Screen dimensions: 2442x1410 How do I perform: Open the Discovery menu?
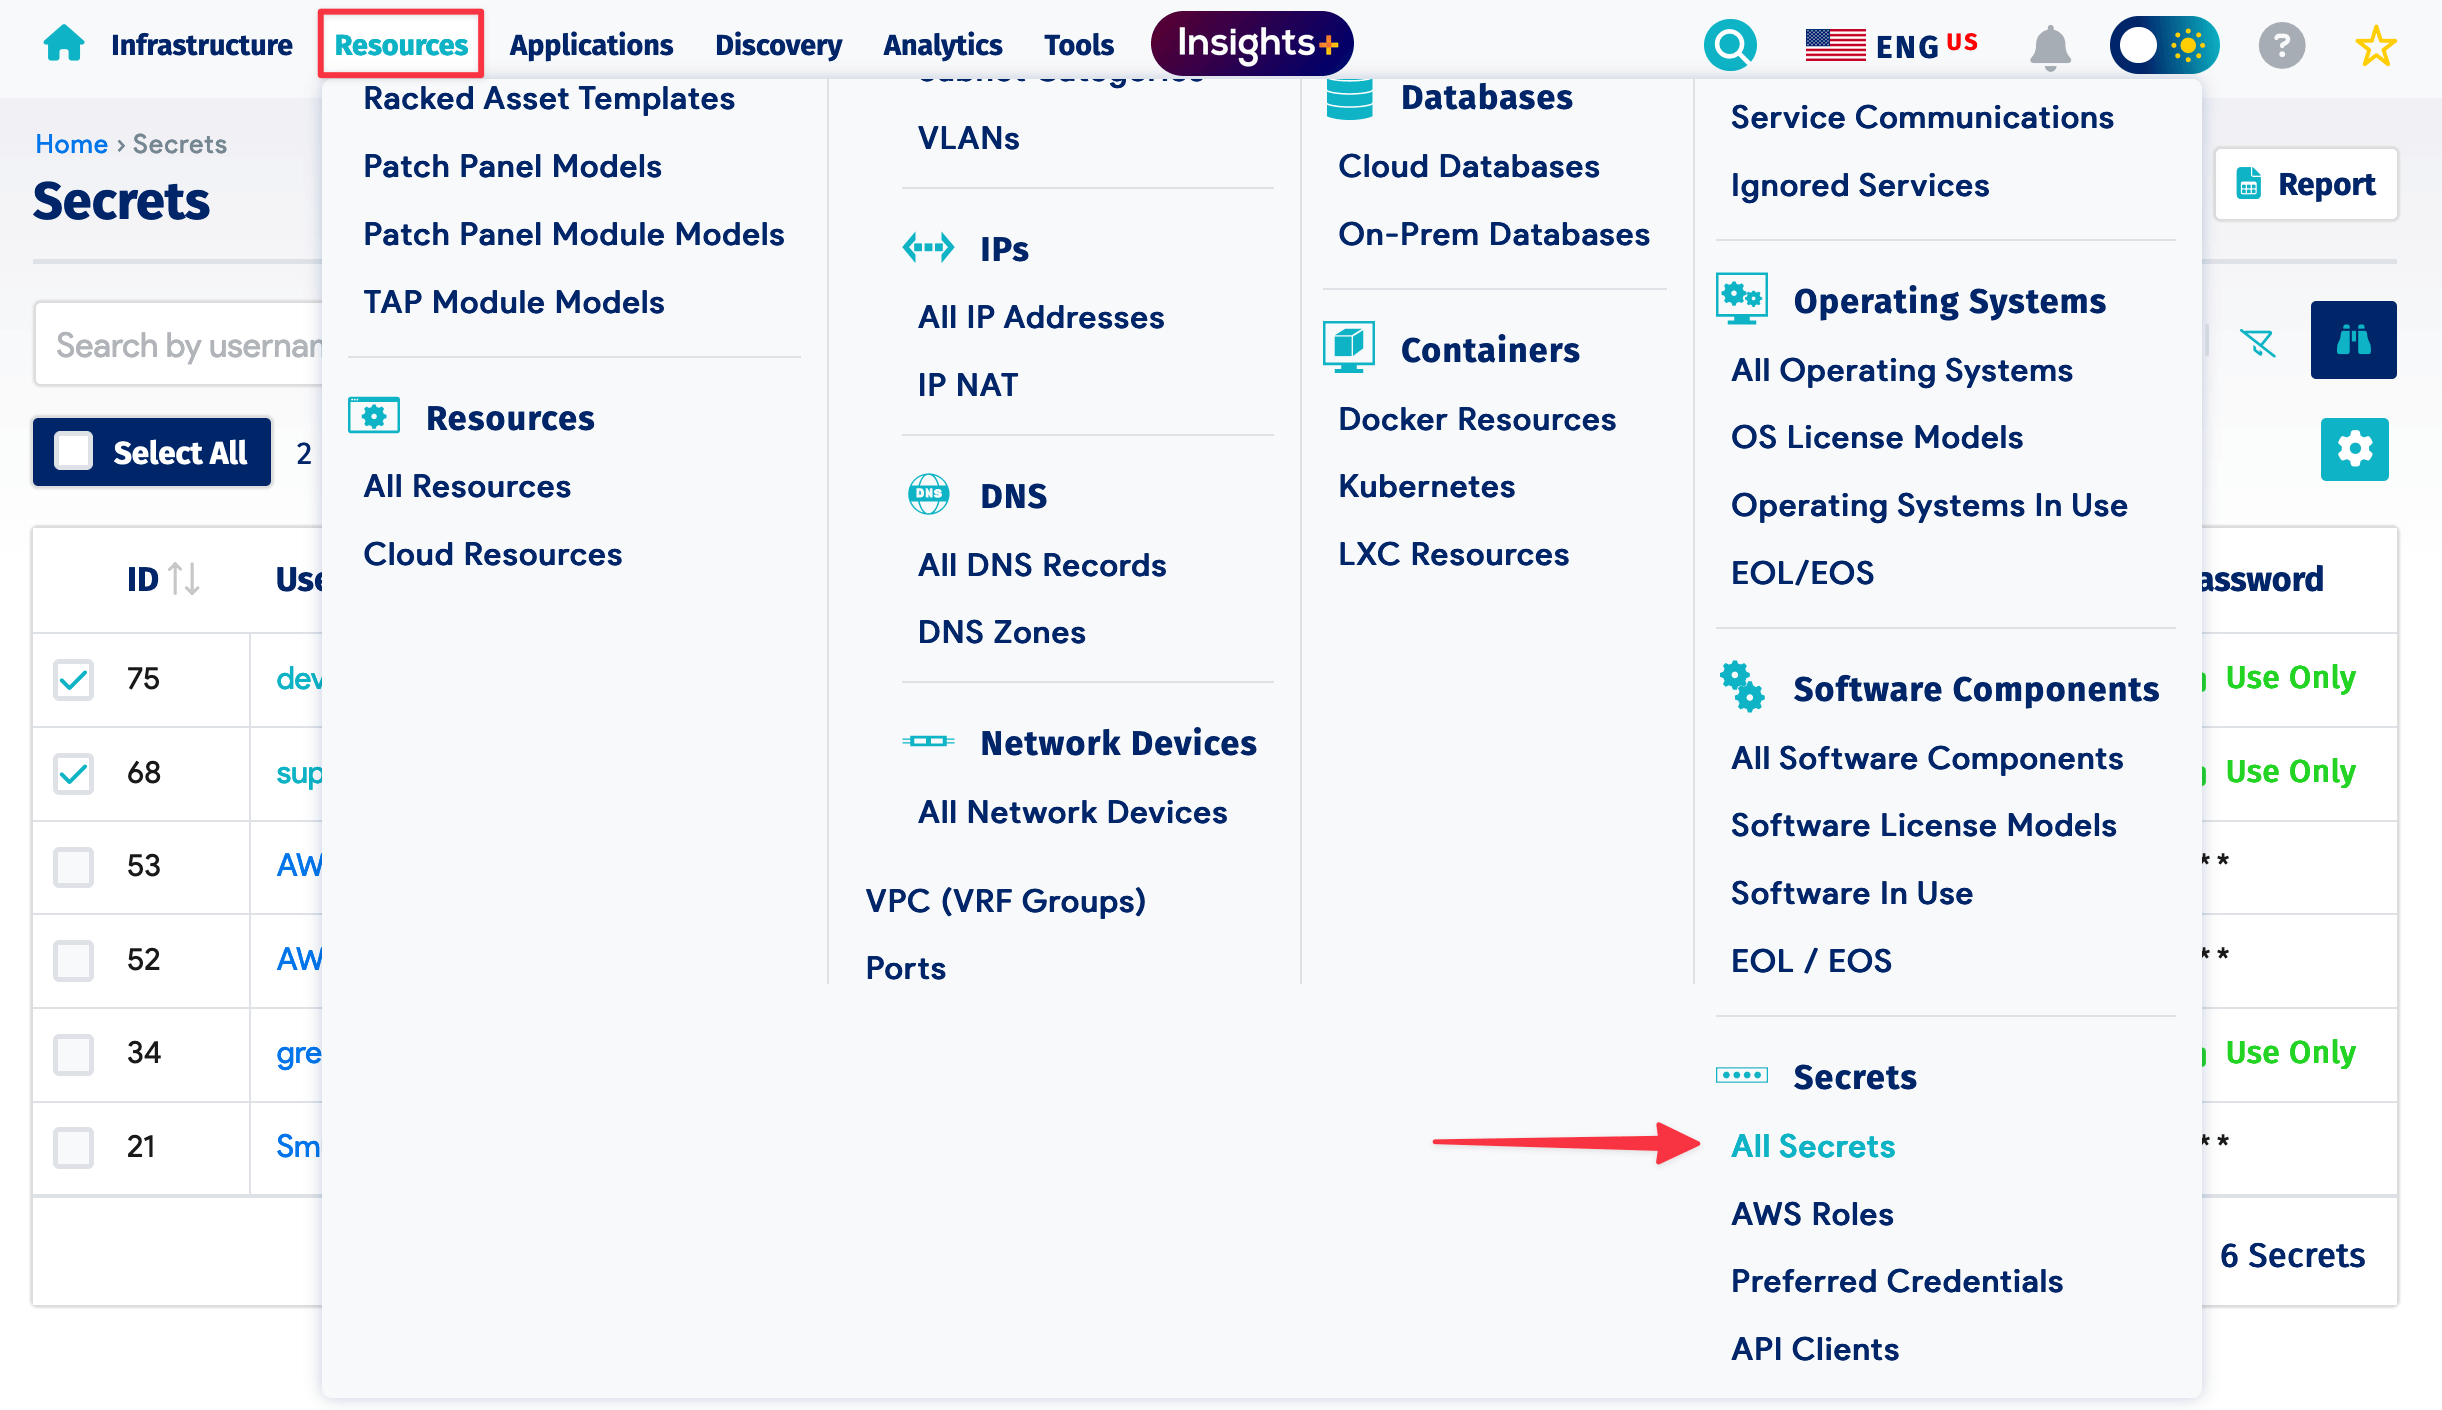(778, 44)
